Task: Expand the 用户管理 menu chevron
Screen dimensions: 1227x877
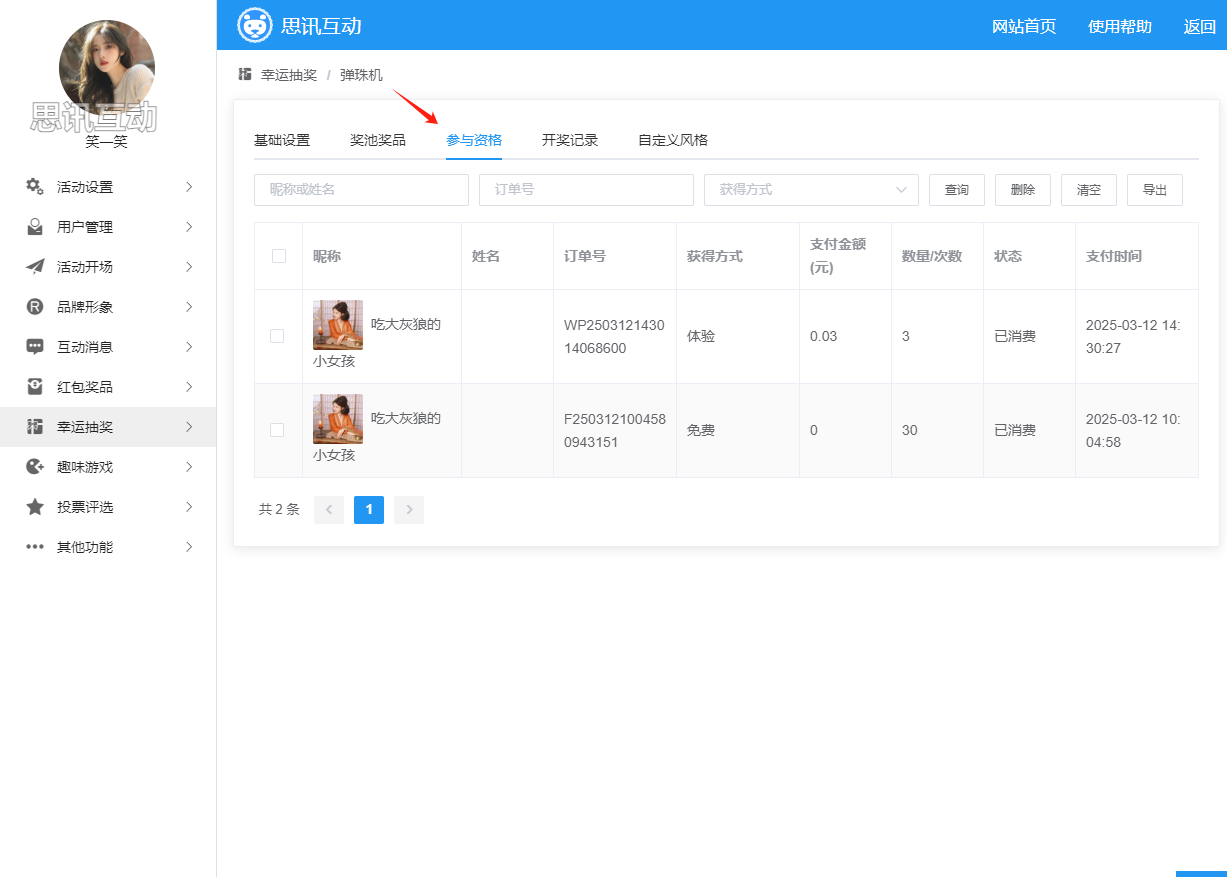Action: pos(189,227)
